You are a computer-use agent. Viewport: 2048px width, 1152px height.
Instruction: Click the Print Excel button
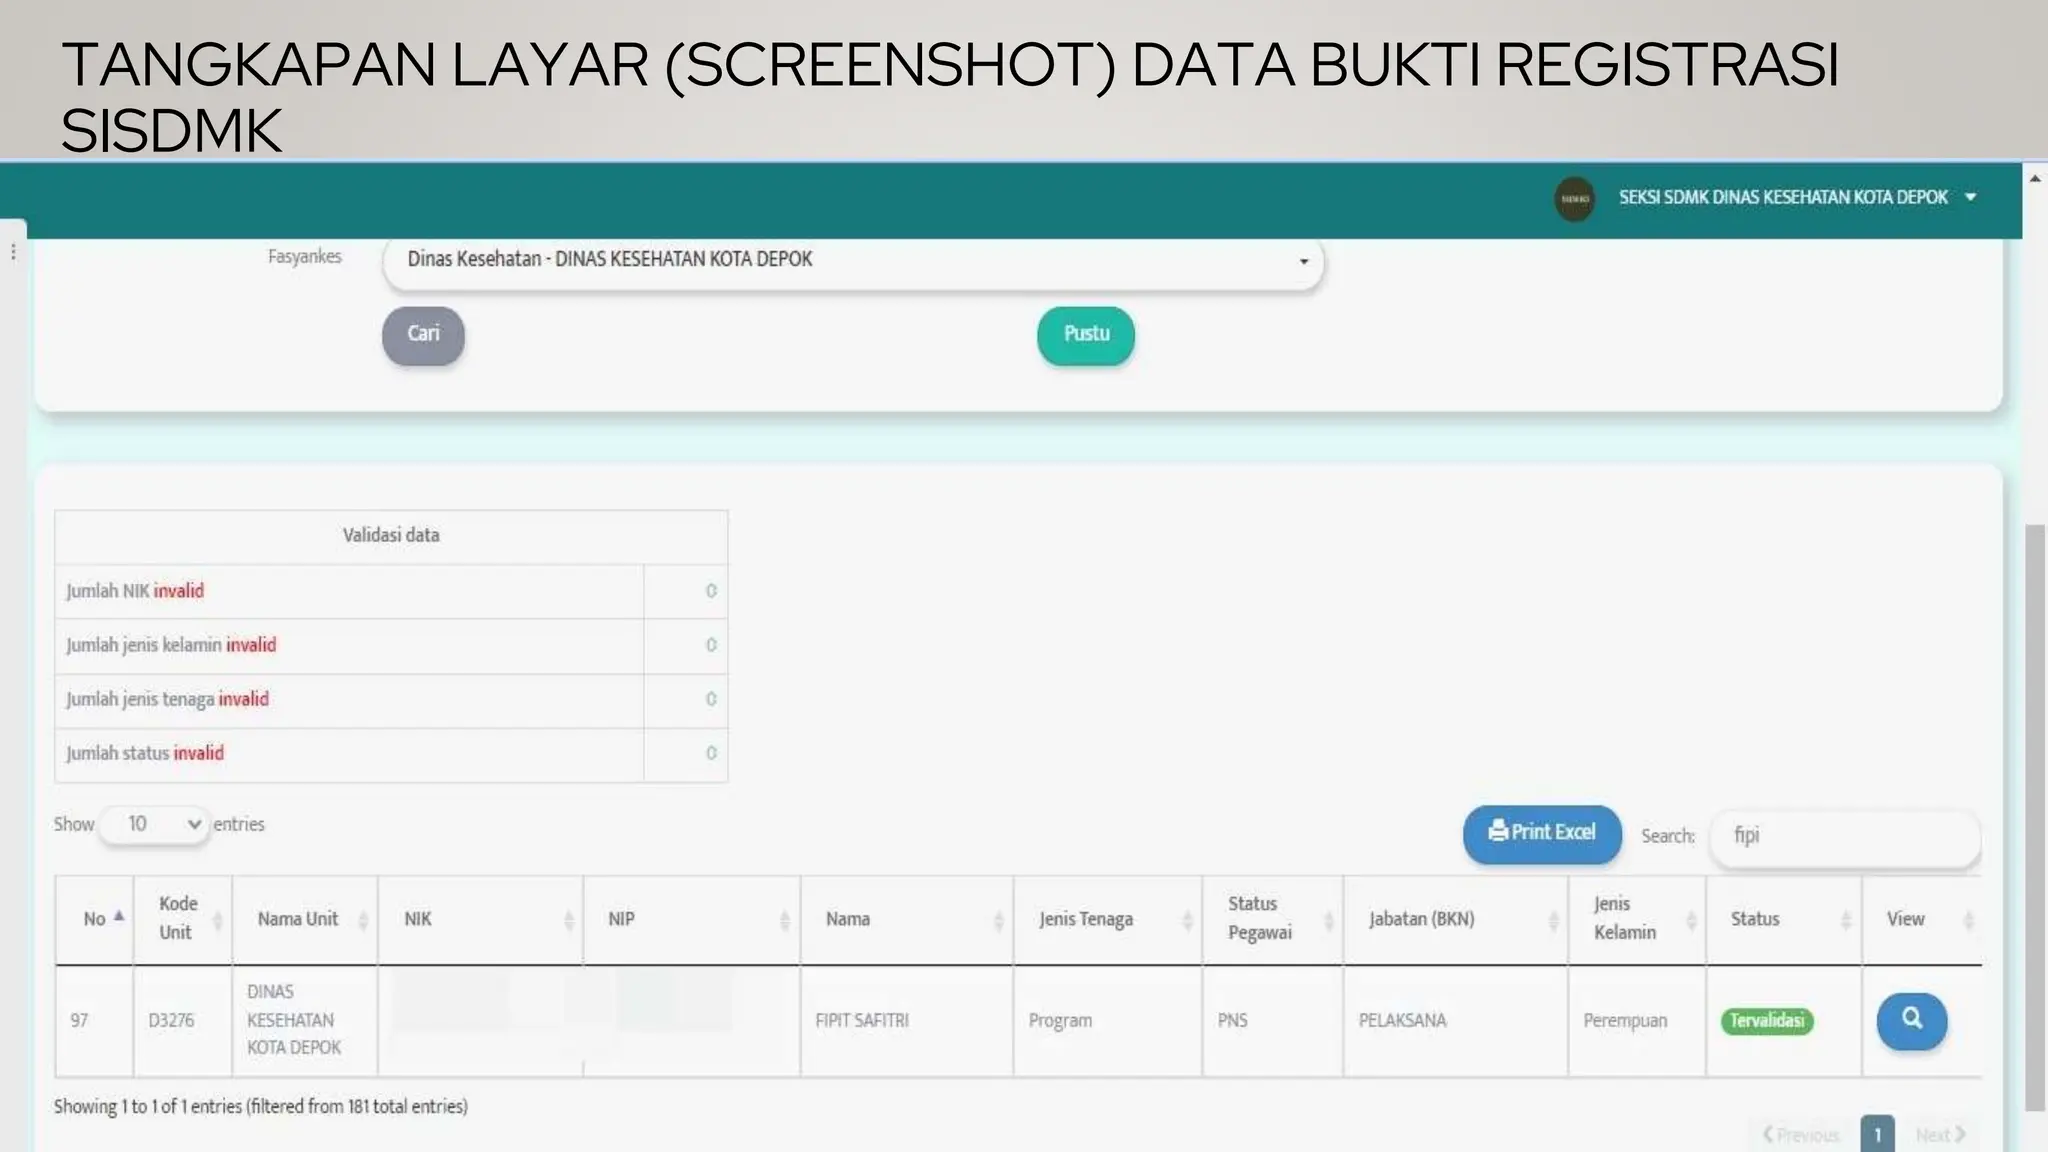tap(1541, 833)
